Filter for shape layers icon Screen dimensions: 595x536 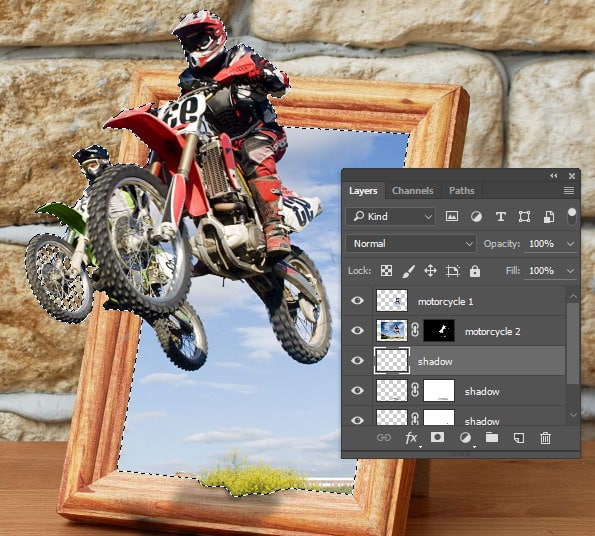(x=524, y=217)
